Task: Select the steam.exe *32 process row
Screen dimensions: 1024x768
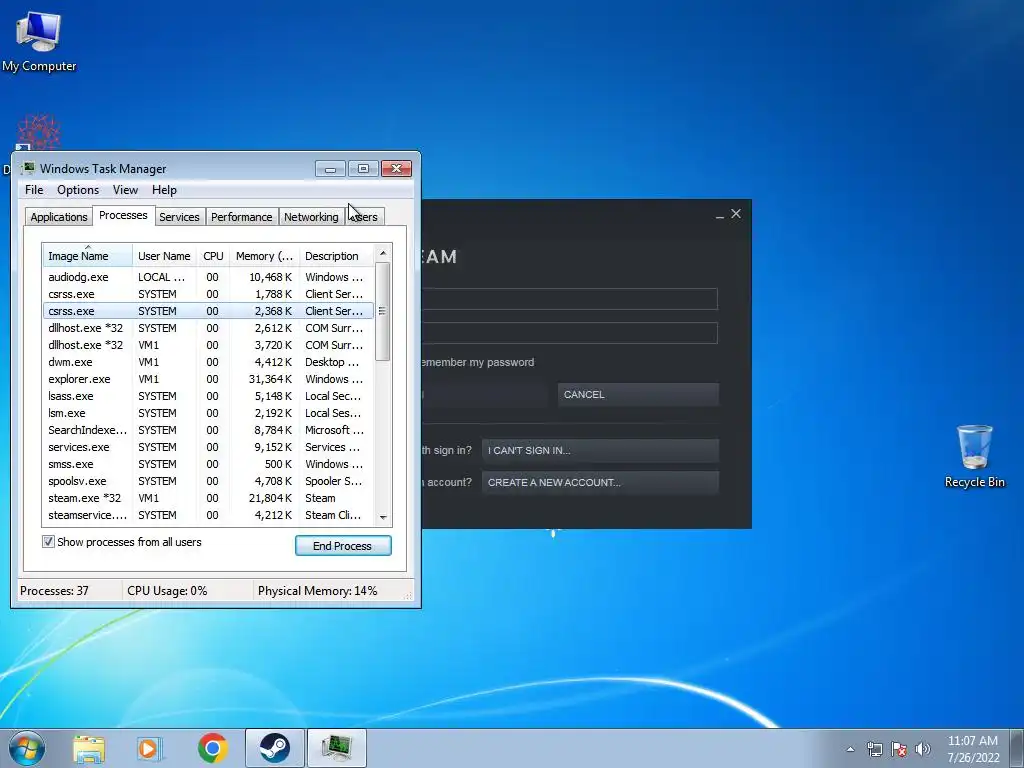Action: point(208,498)
